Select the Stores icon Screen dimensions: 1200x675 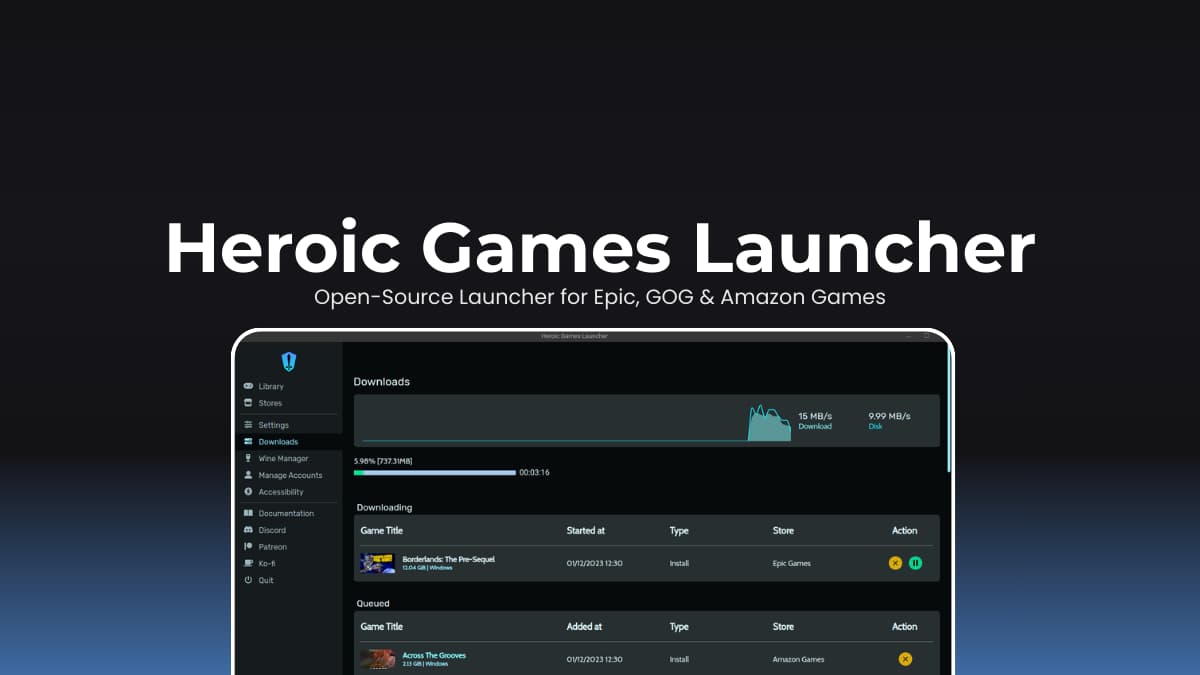point(248,403)
